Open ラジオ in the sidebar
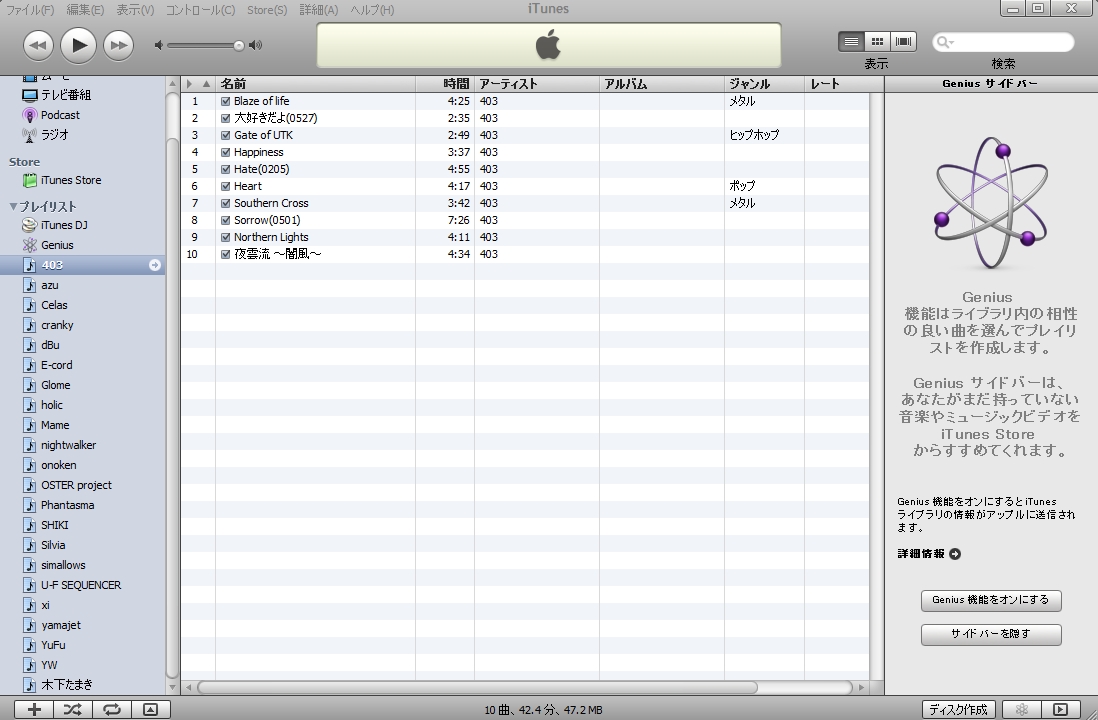 click(55, 134)
